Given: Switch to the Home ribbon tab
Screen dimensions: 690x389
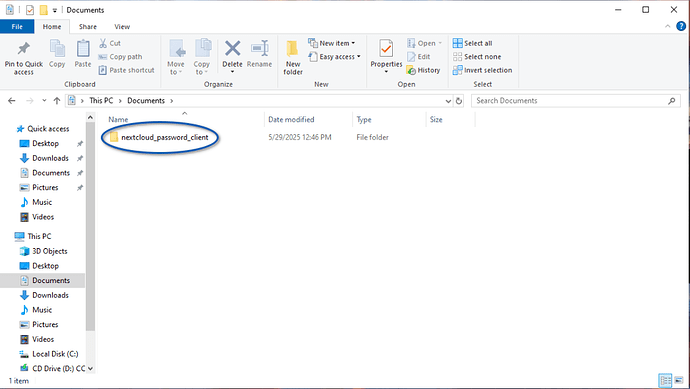Looking at the screenshot, I should tap(52, 27).
